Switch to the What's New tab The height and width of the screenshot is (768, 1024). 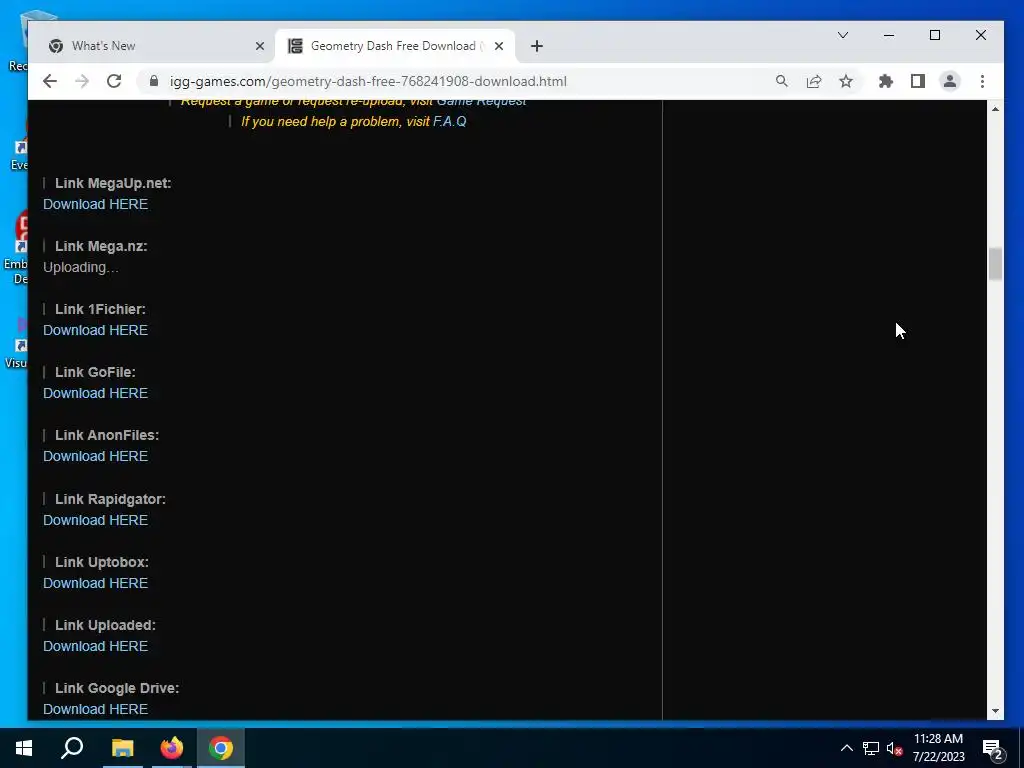157,46
